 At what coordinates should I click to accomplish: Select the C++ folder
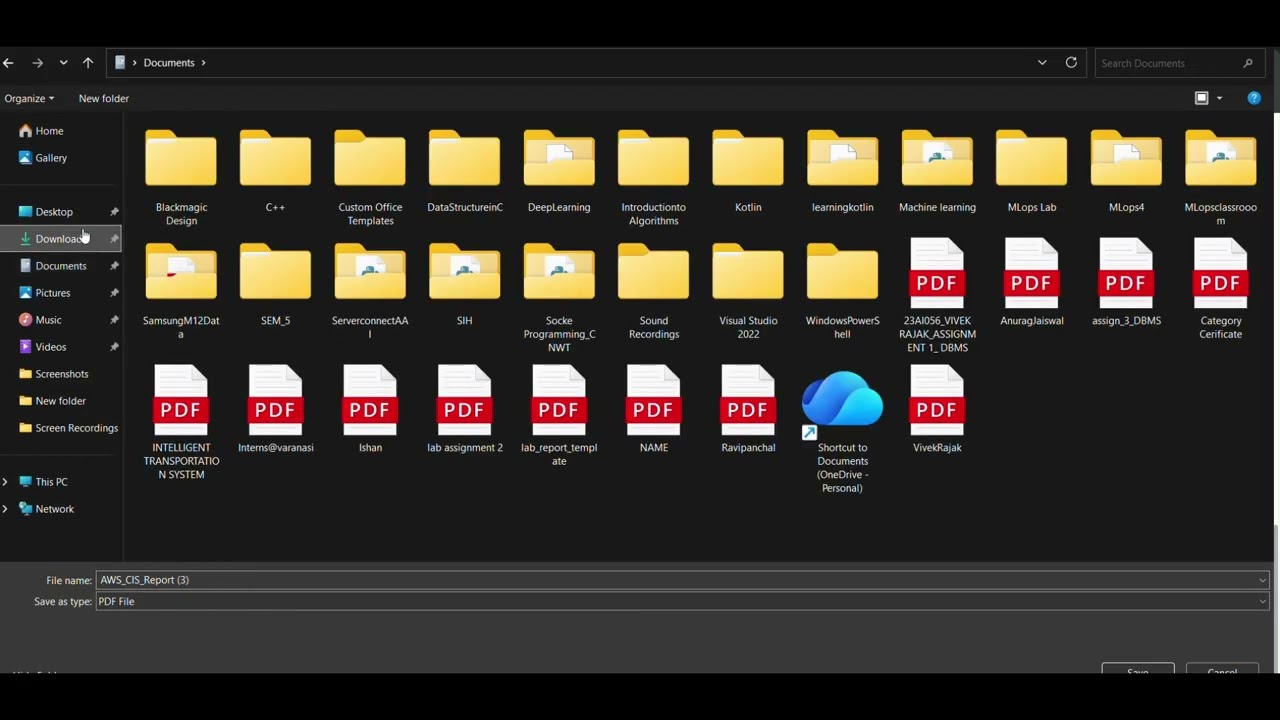coord(275,171)
